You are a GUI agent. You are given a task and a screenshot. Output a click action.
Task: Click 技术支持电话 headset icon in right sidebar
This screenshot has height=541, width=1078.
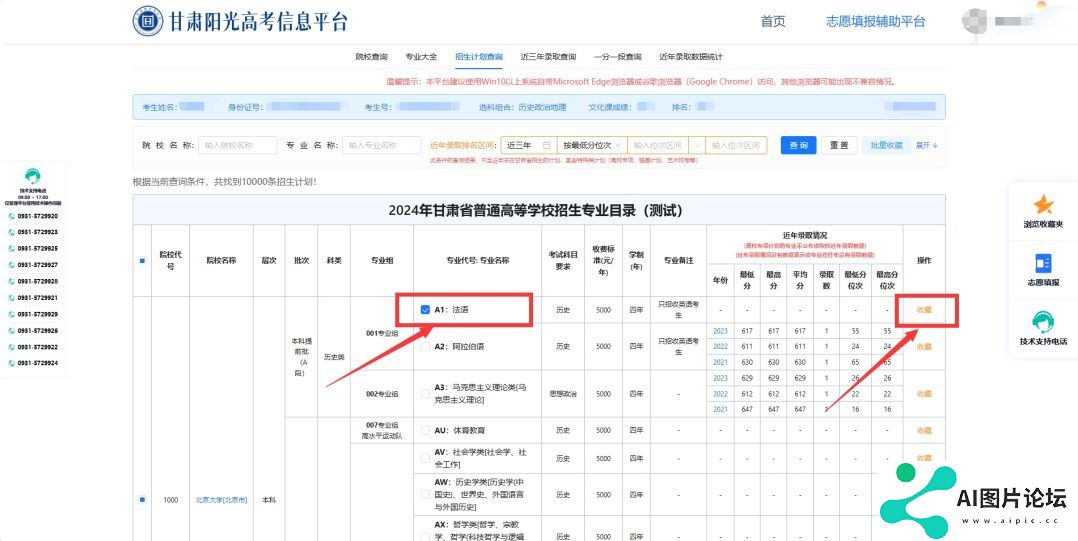1043,322
